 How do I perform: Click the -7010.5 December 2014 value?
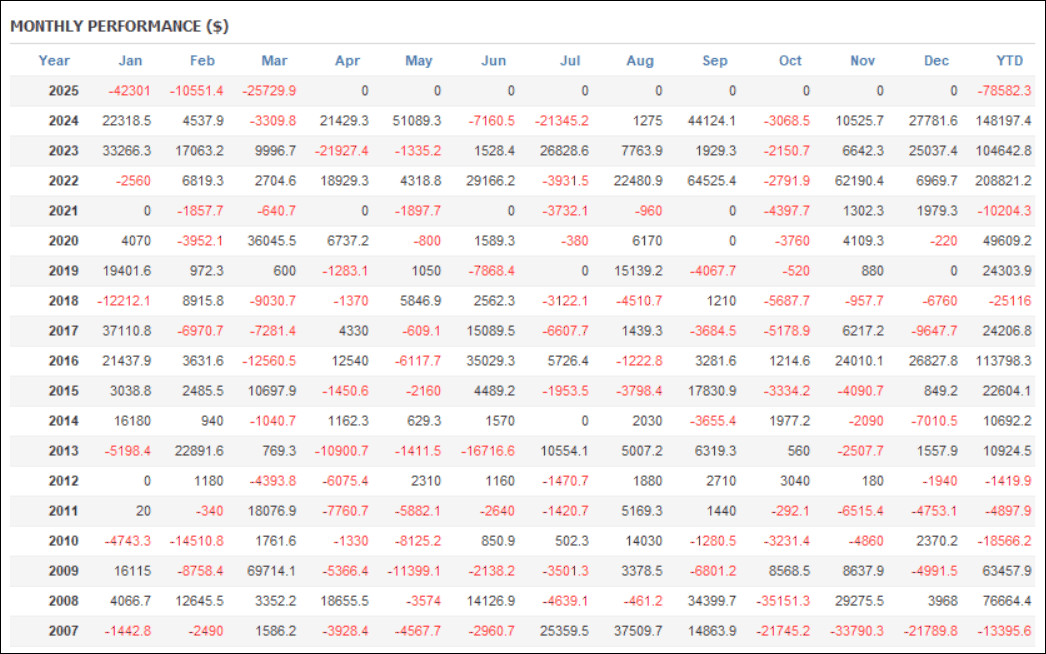pos(934,421)
